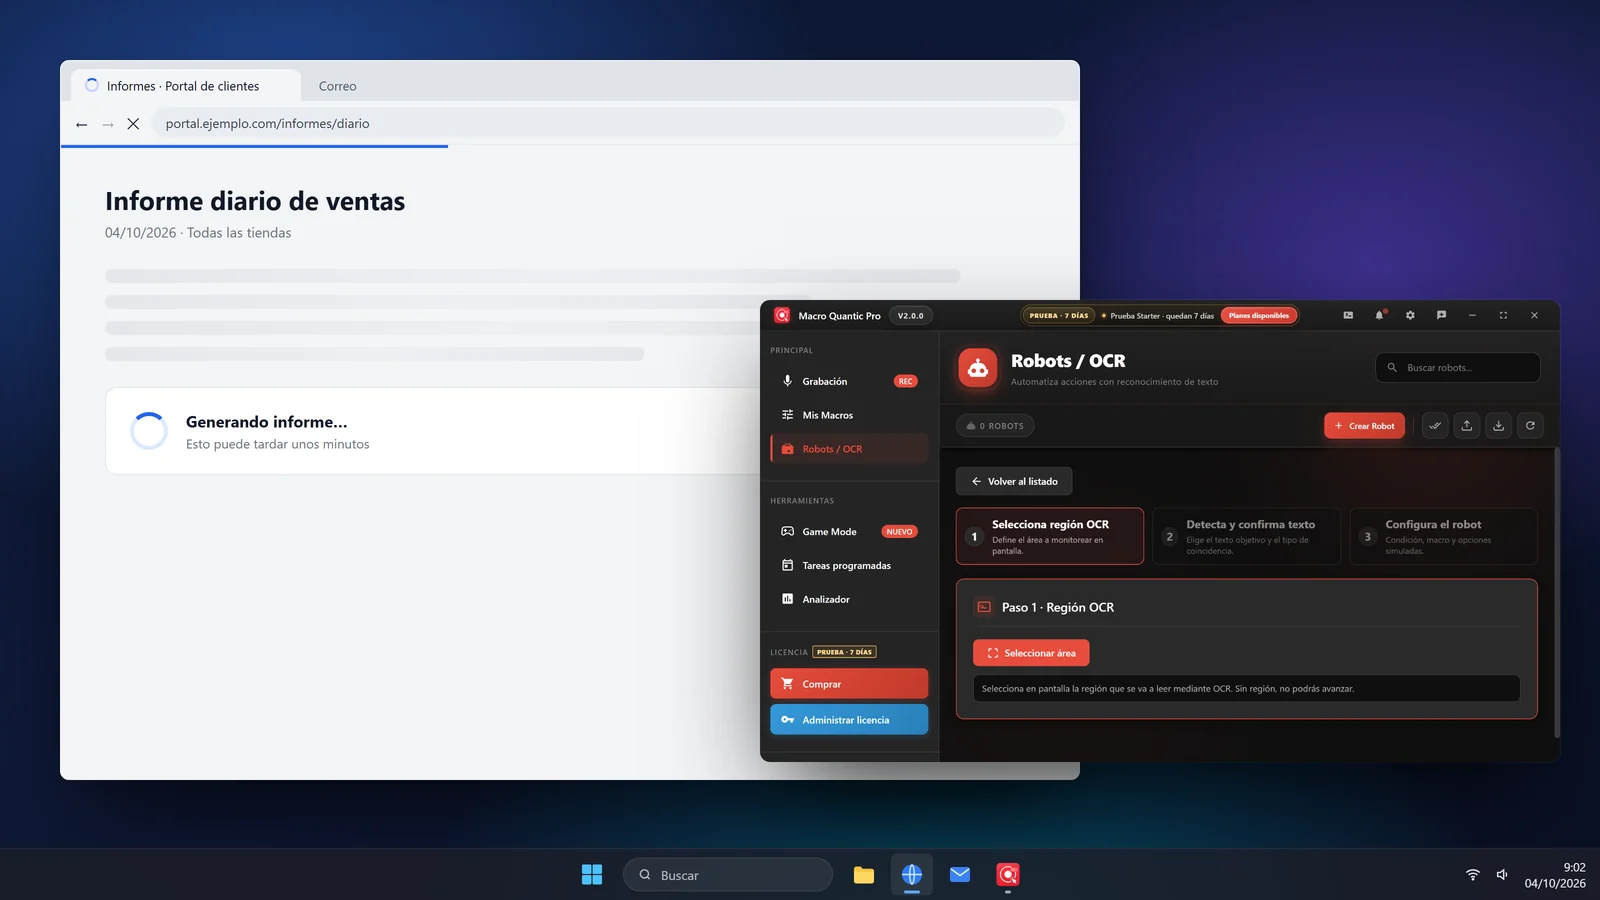The image size is (1600, 900).
Task: Click the 0 ROBOTS counter pill
Action: pos(996,426)
